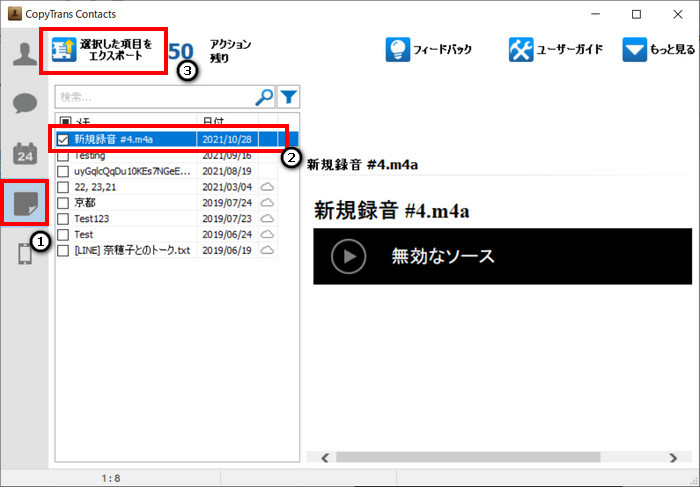The height and width of the screenshot is (487, 700).
Task: Select the 新規録音 #4.m4a note name
Action: tap(113, 139)
